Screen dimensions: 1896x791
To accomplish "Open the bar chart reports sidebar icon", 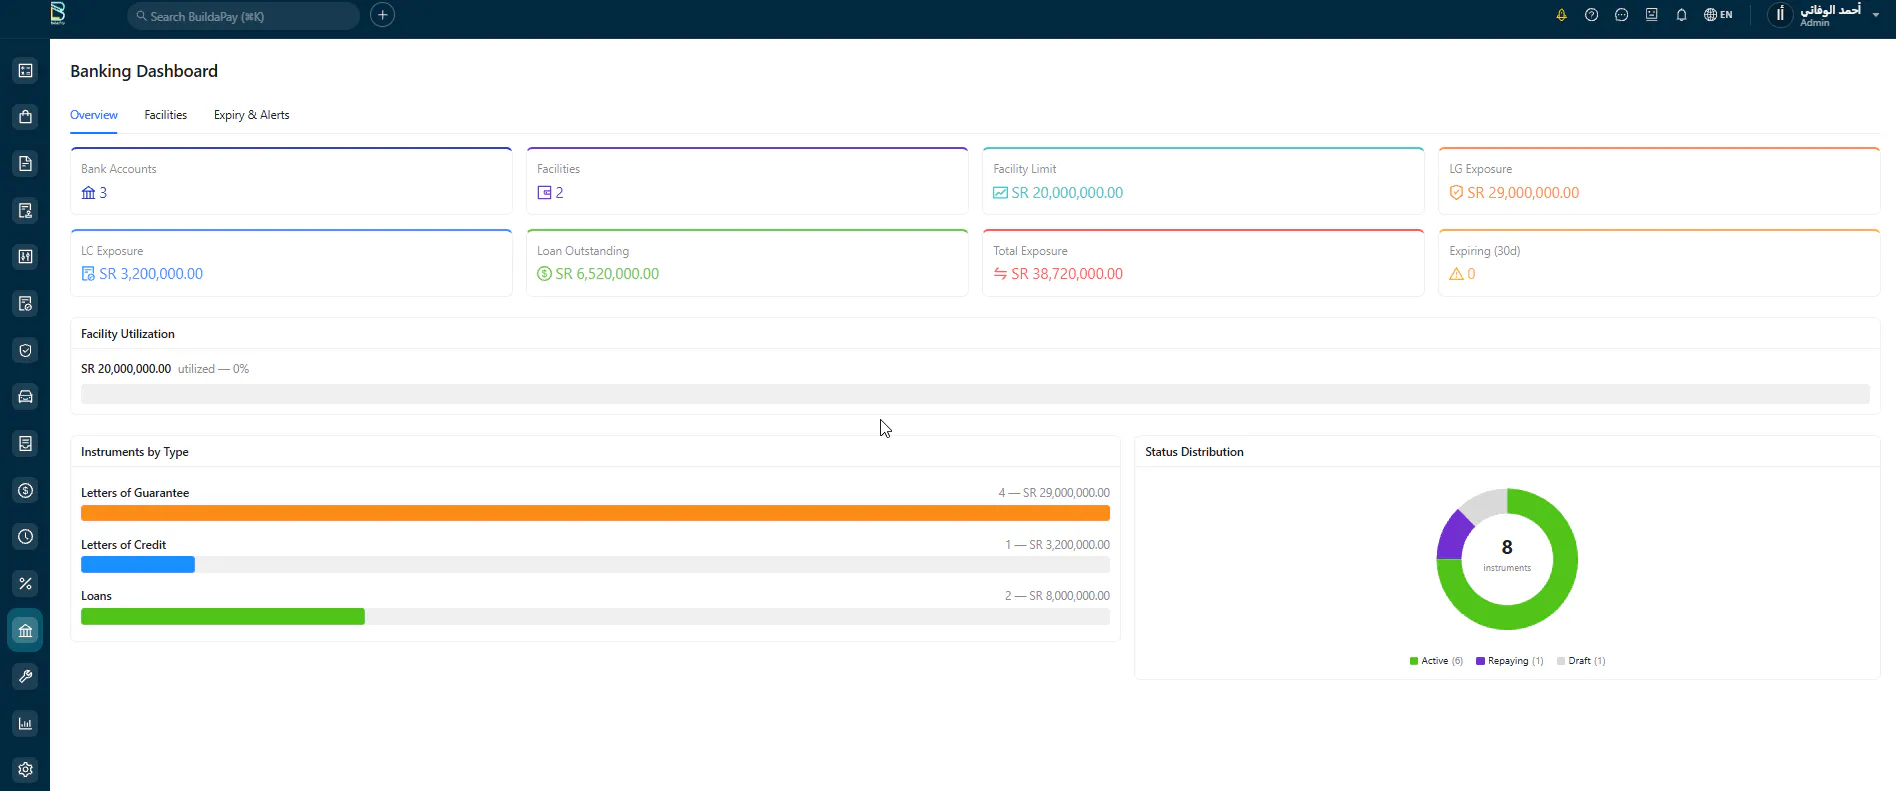I will (x=25, y=723).
